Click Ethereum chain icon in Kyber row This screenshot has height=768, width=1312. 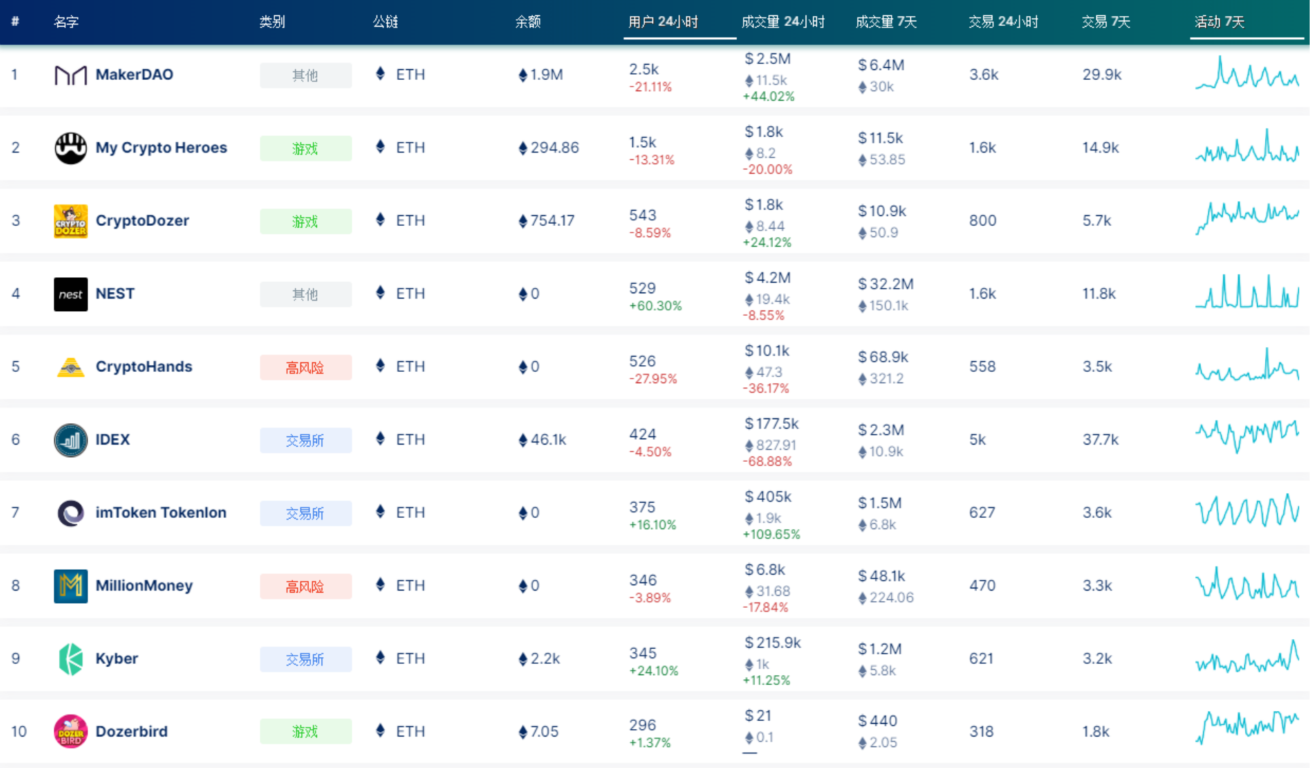[380, 658]
